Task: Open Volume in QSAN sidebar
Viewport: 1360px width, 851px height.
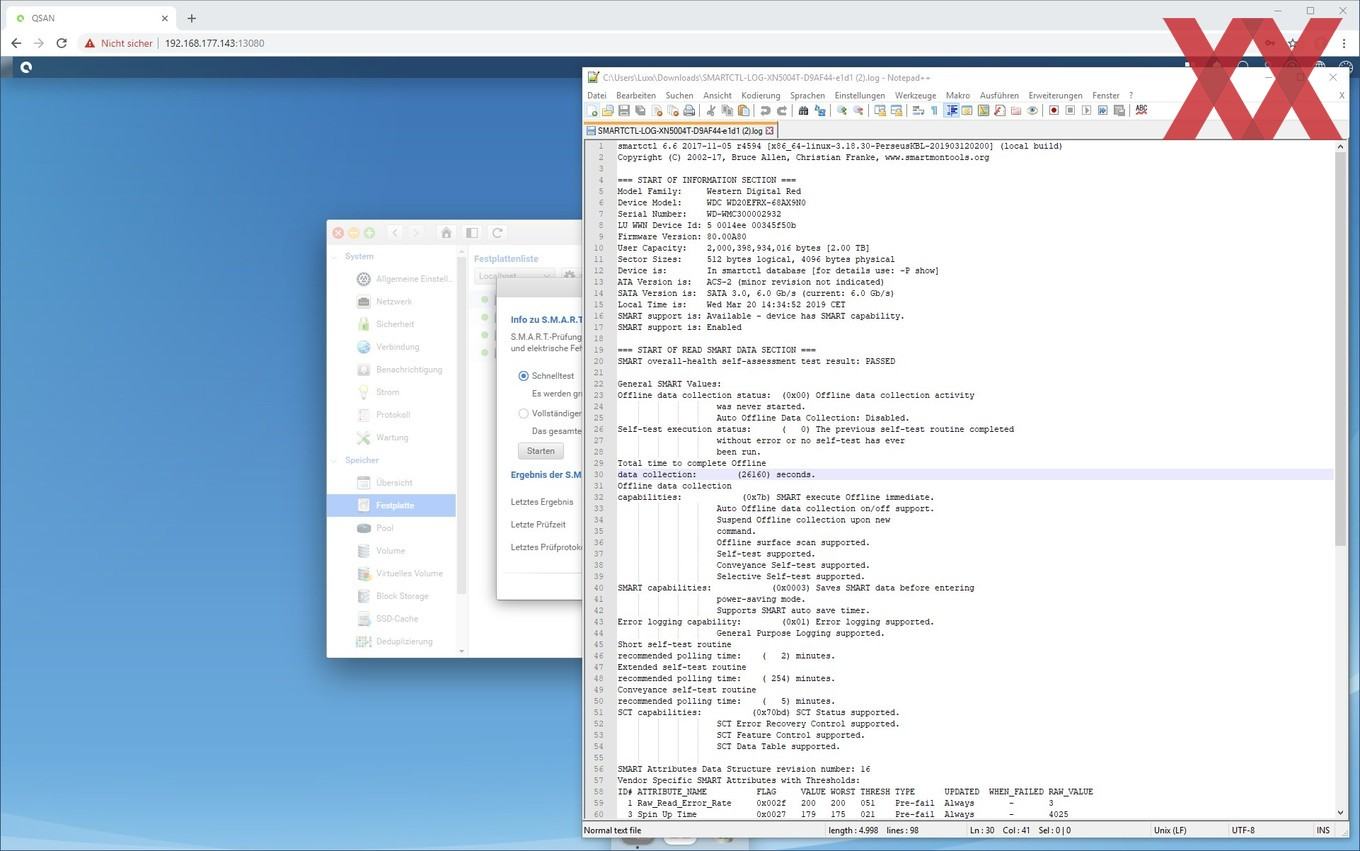Action: [390, 551]
